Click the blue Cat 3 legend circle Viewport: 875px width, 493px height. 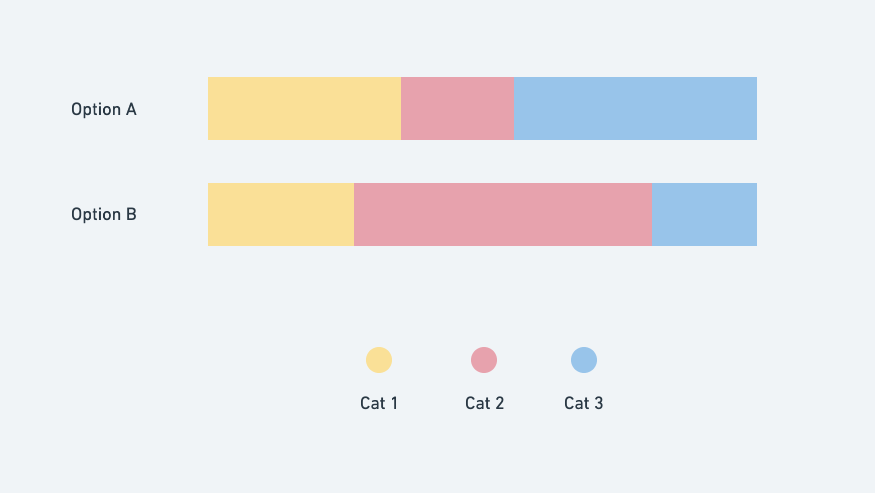[x=584, y=360]
